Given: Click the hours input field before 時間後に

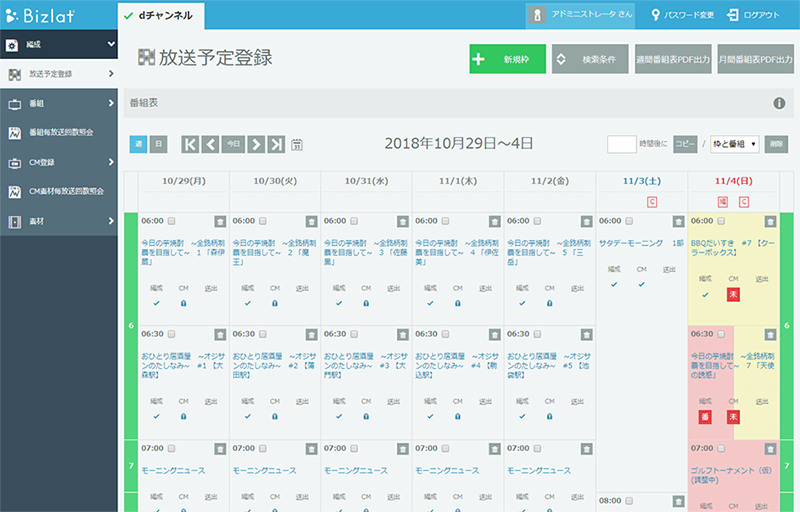Looking at the screenshot, I should (621, 144).
